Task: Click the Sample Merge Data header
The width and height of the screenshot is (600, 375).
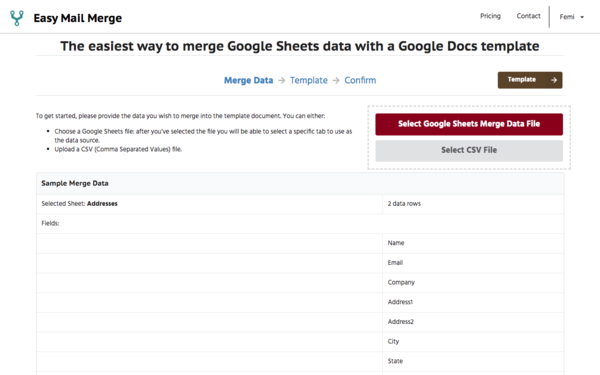Action: click(x=75, y=183)
